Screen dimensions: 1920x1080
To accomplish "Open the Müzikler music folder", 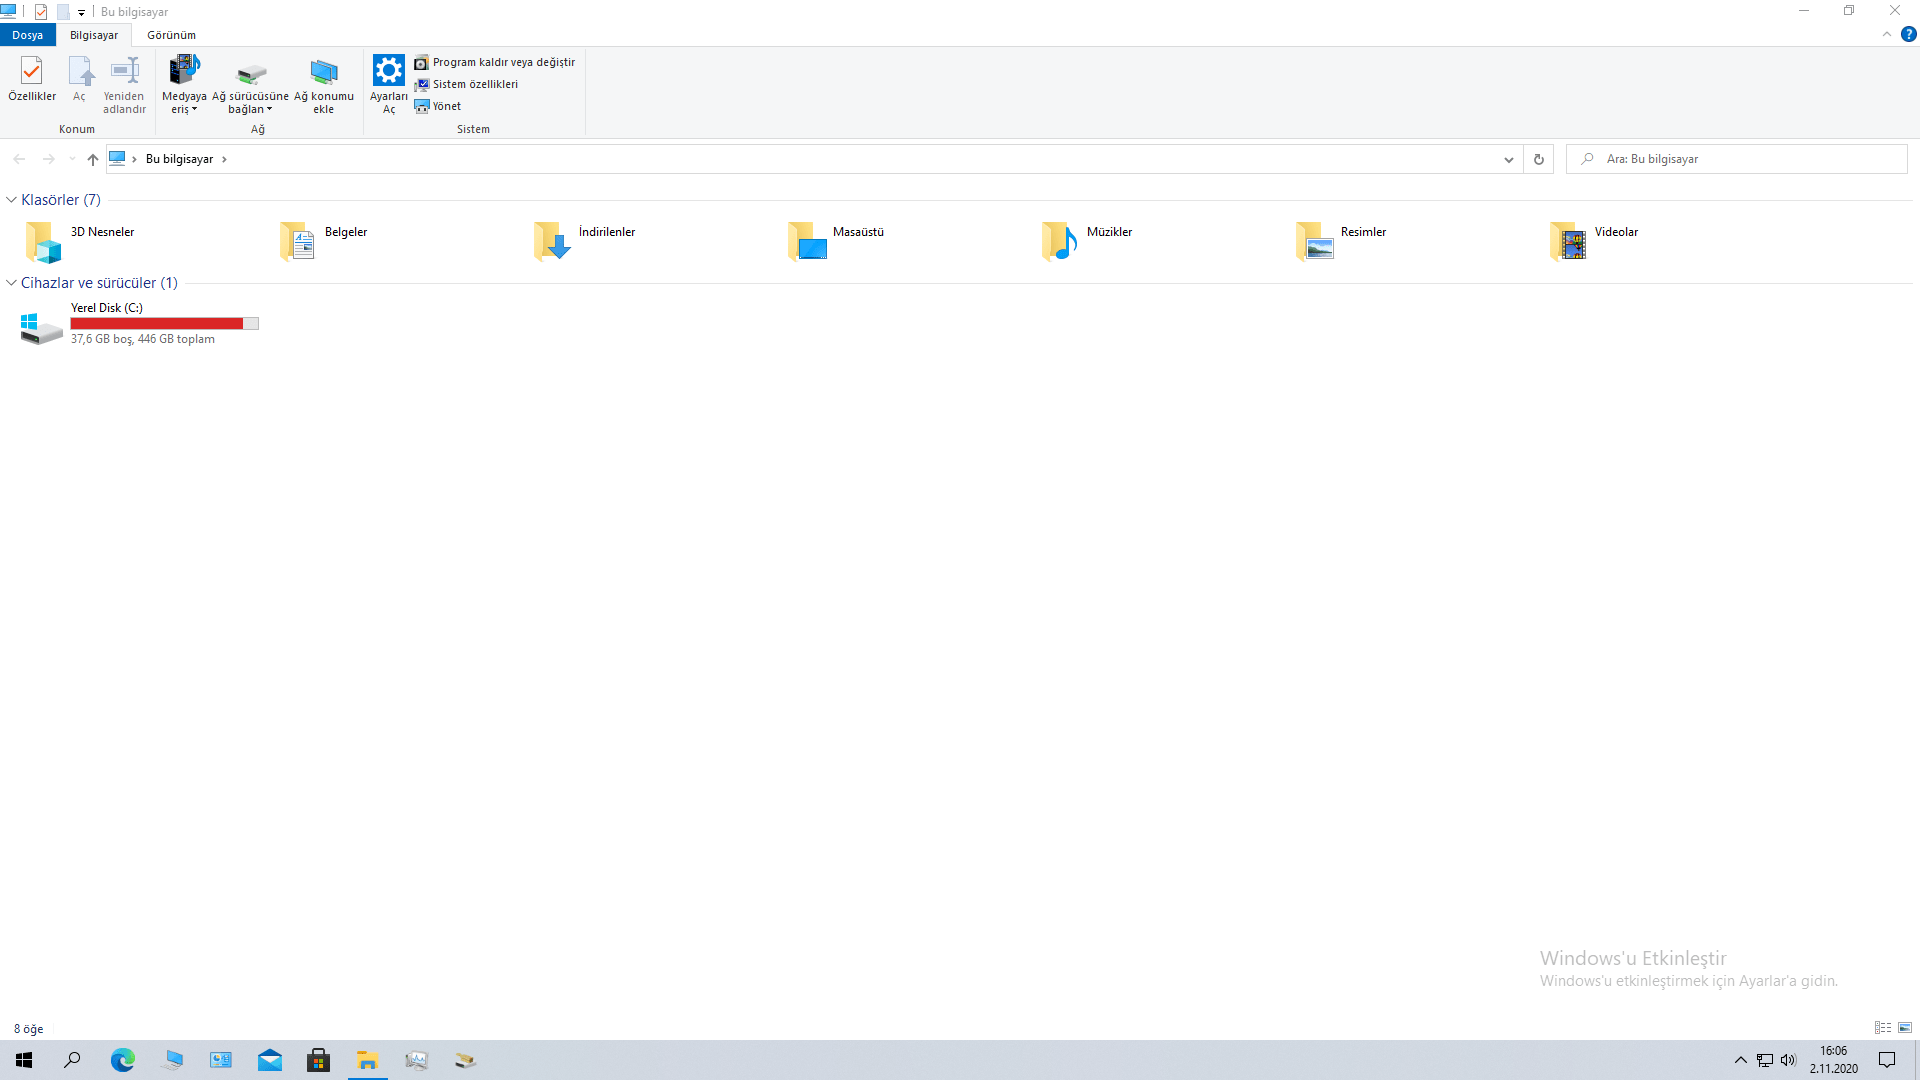I will point(1060,241).
